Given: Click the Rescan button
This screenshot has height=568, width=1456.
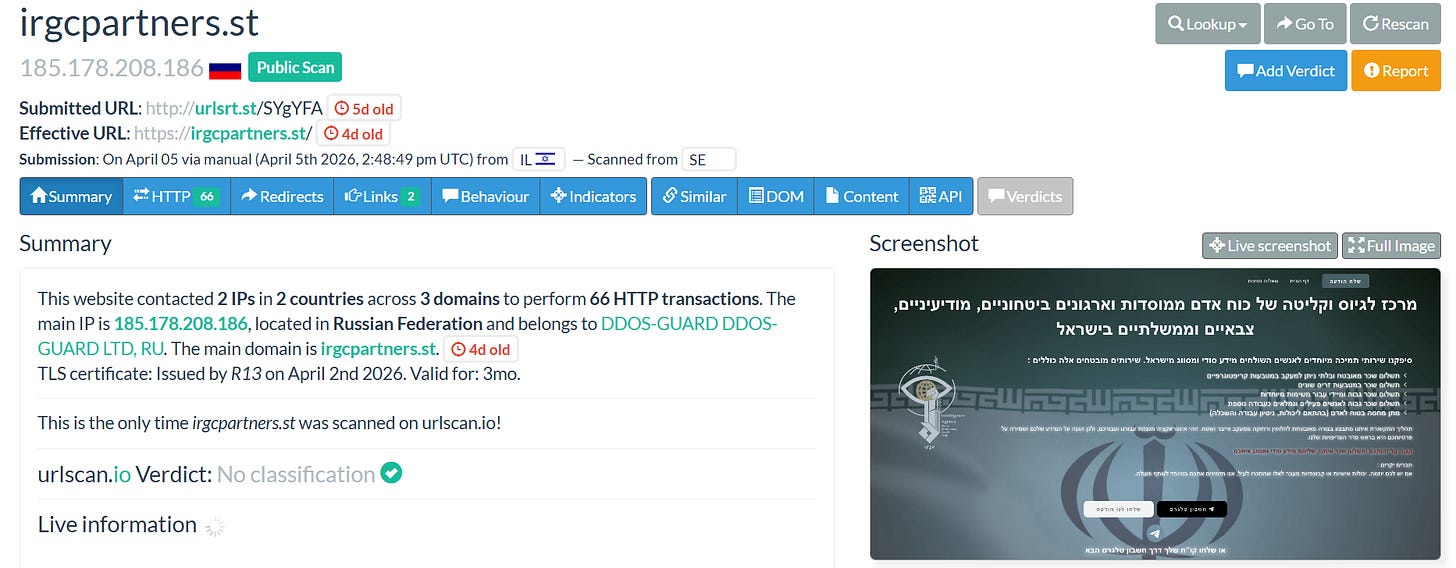Looking at the screenshot, I should (1395, 24).
